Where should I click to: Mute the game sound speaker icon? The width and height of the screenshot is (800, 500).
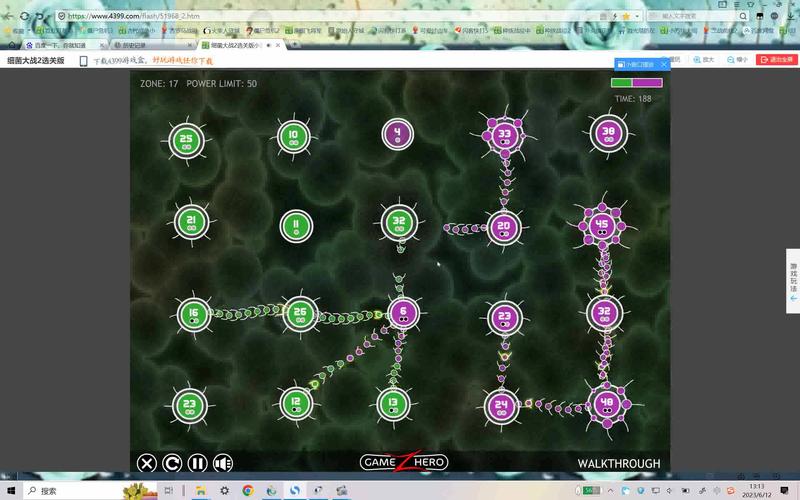pos(223,463)
